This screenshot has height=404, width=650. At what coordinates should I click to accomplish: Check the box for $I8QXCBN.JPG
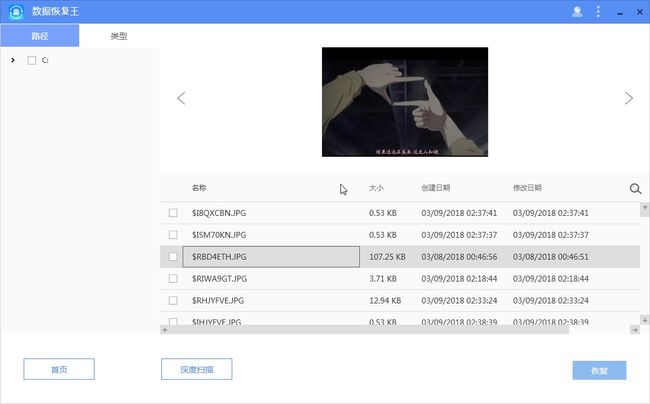(173, 213)
